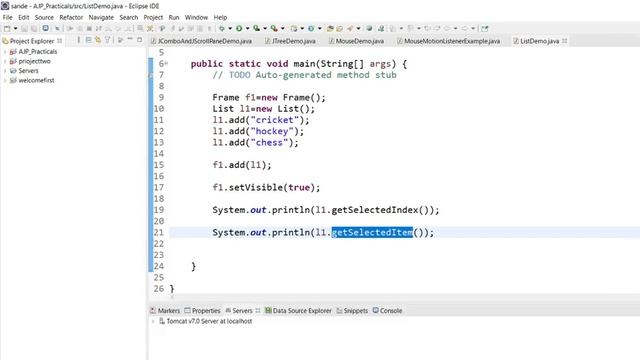Maximize the Project Explorer panel
This screenshot has height=360, width=640.
[x=140, y=40]
